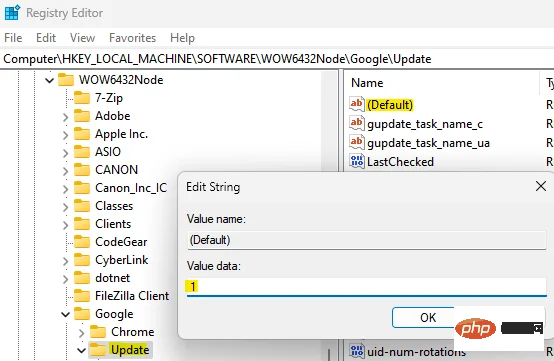Select the LastChecked value
Image resolution: width=554 pixels, height=361 pixels.
pos(400,162)
